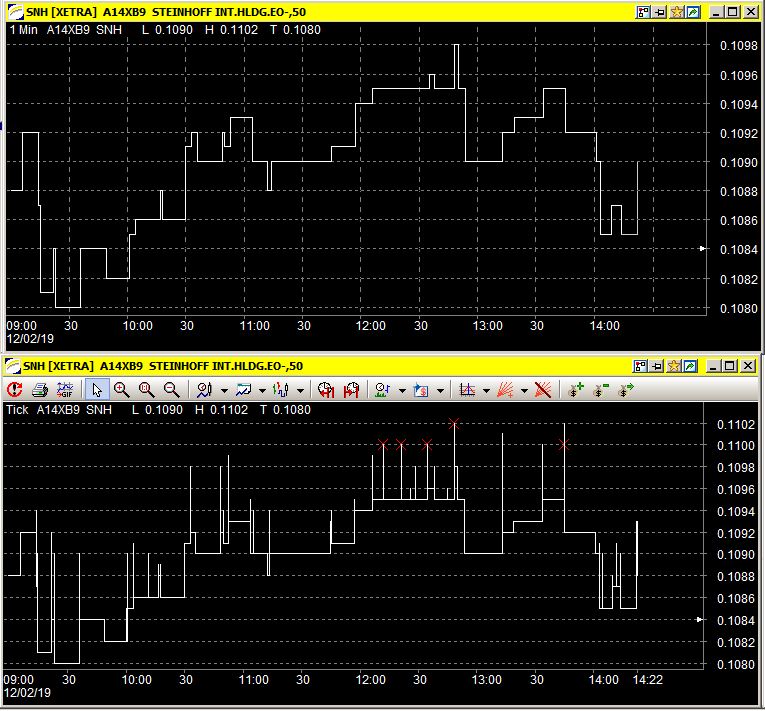Click the star favorite icon in Tick chart titlebar

tap(674, 366)
